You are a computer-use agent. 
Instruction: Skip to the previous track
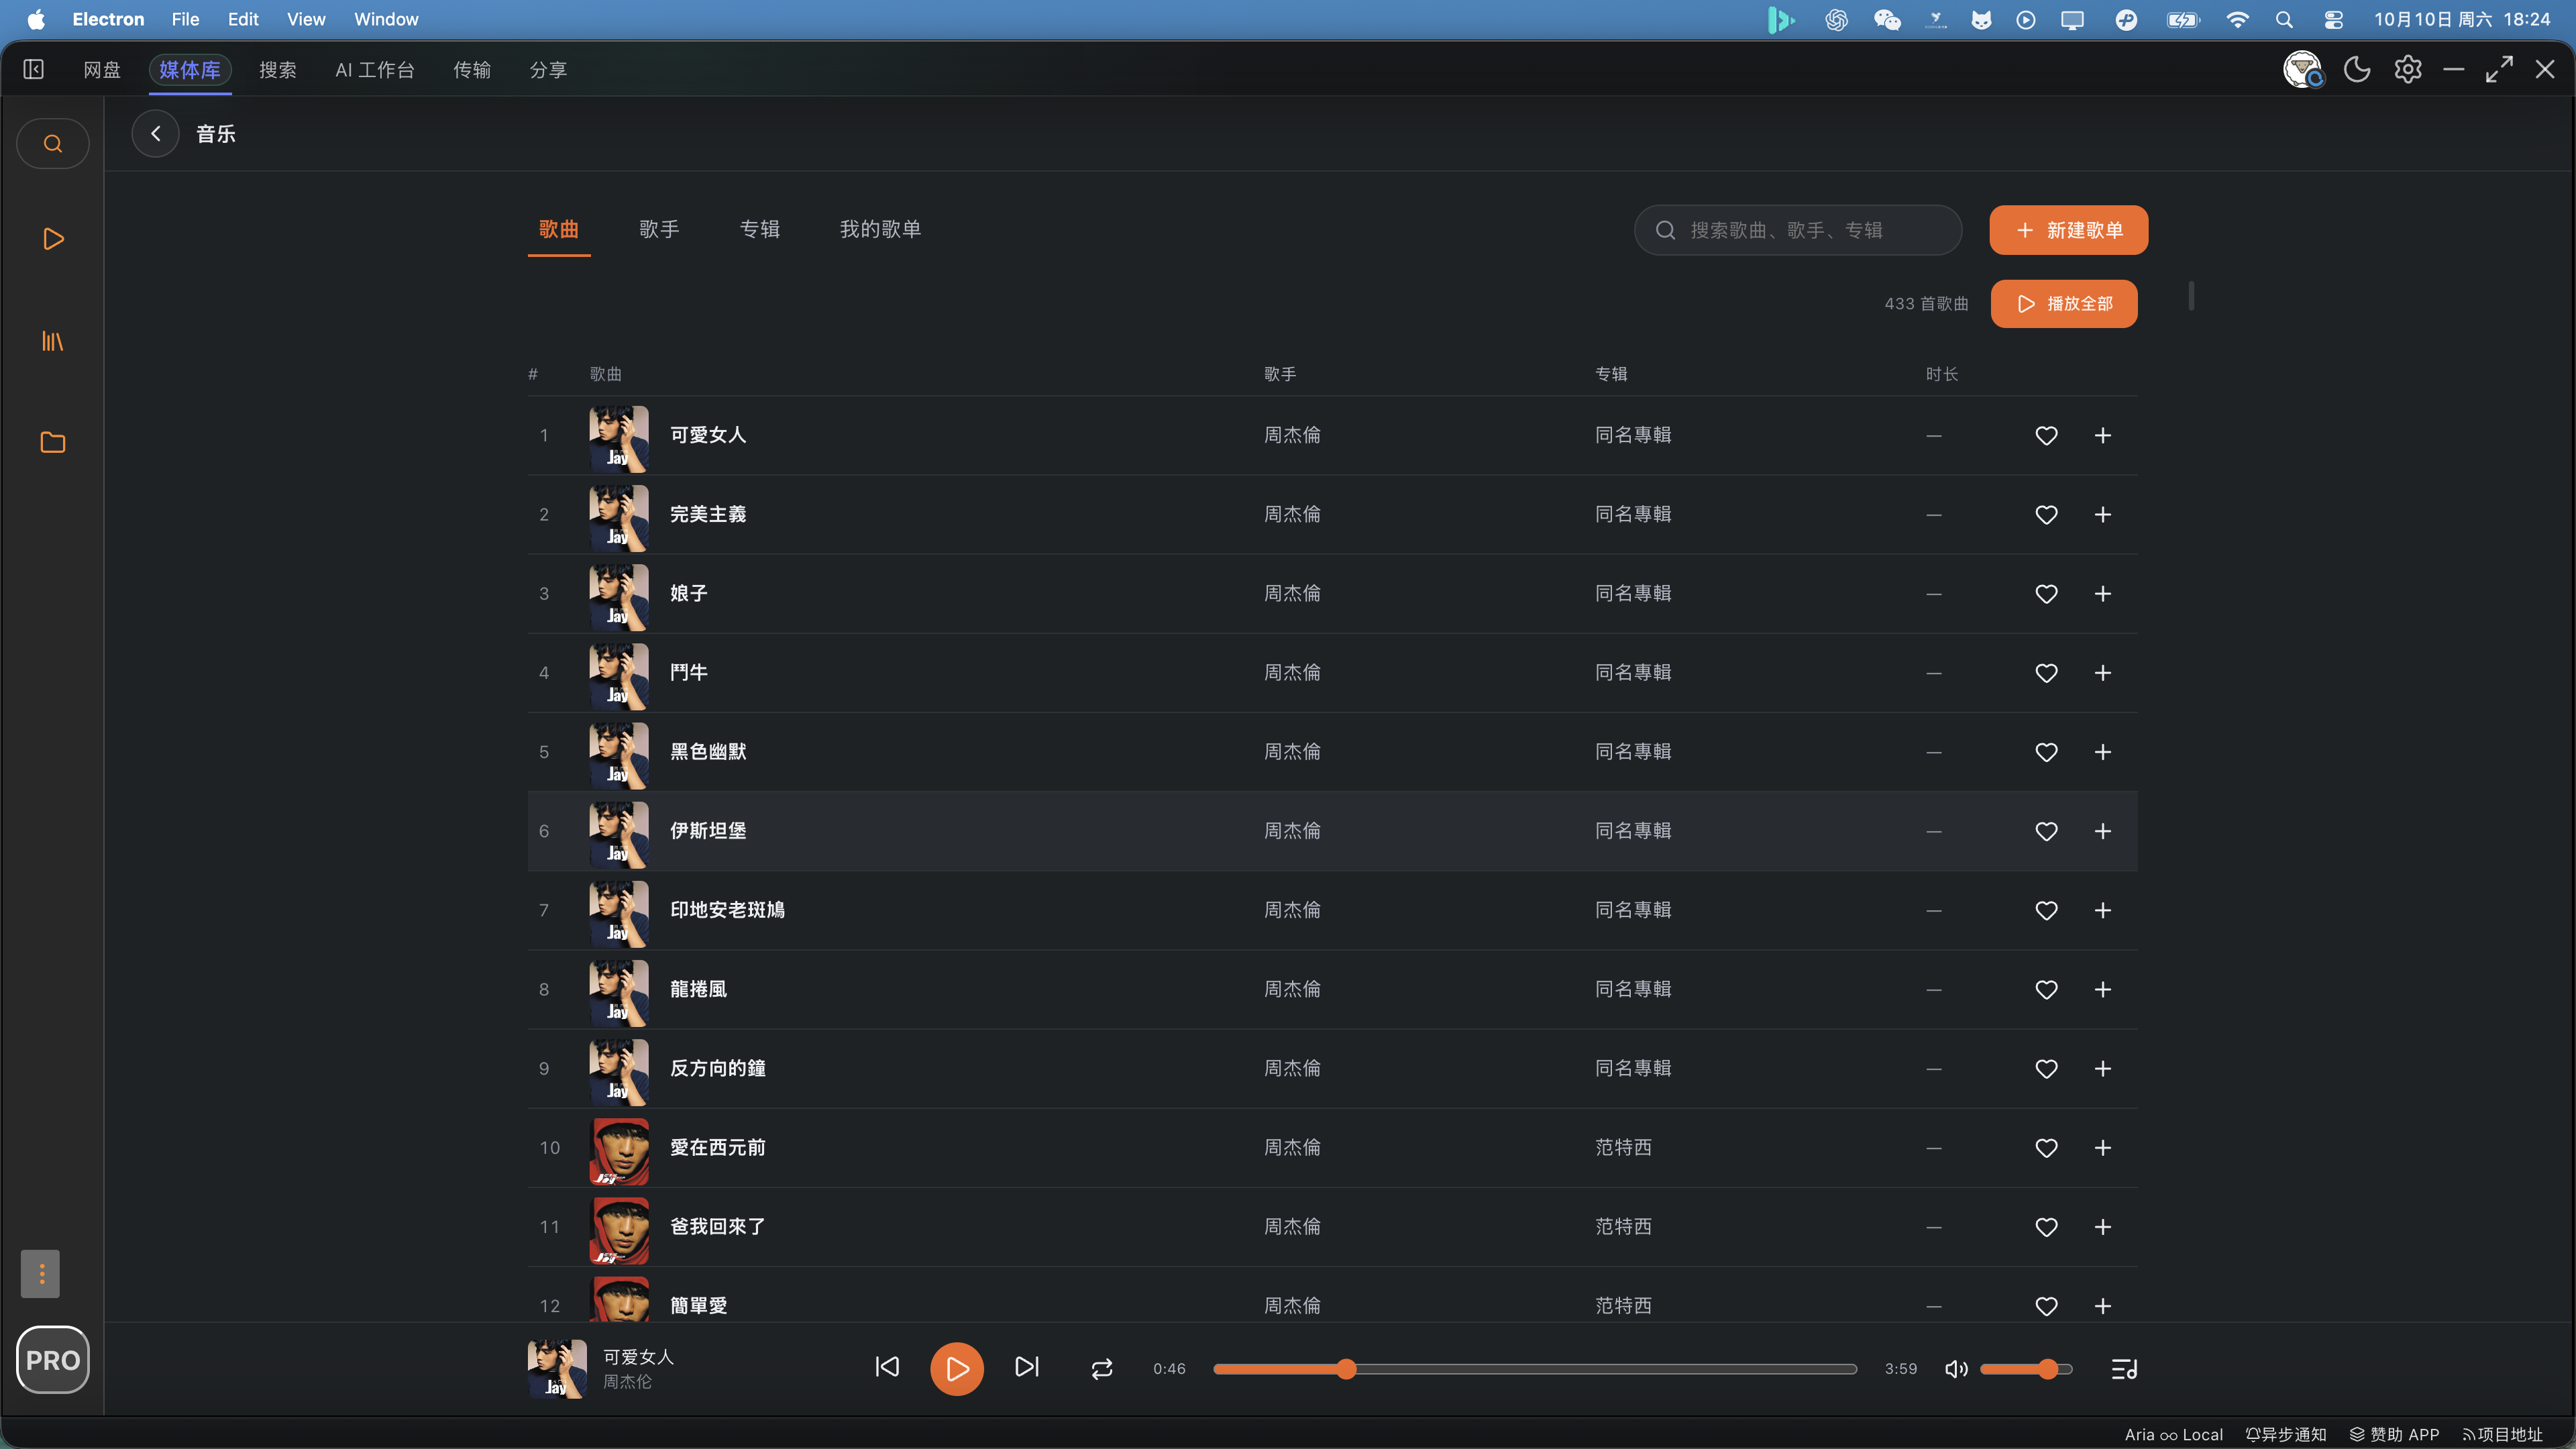(887, 1367)
